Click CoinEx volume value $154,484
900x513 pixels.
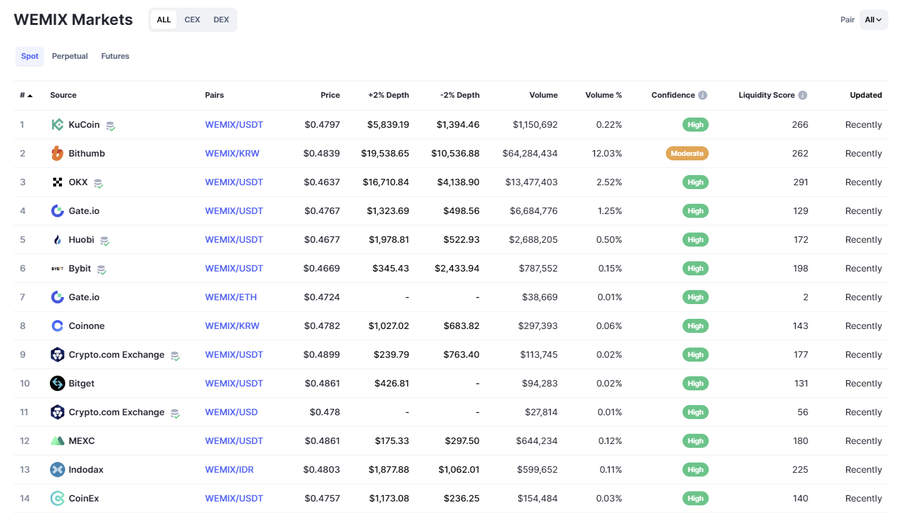537,498
